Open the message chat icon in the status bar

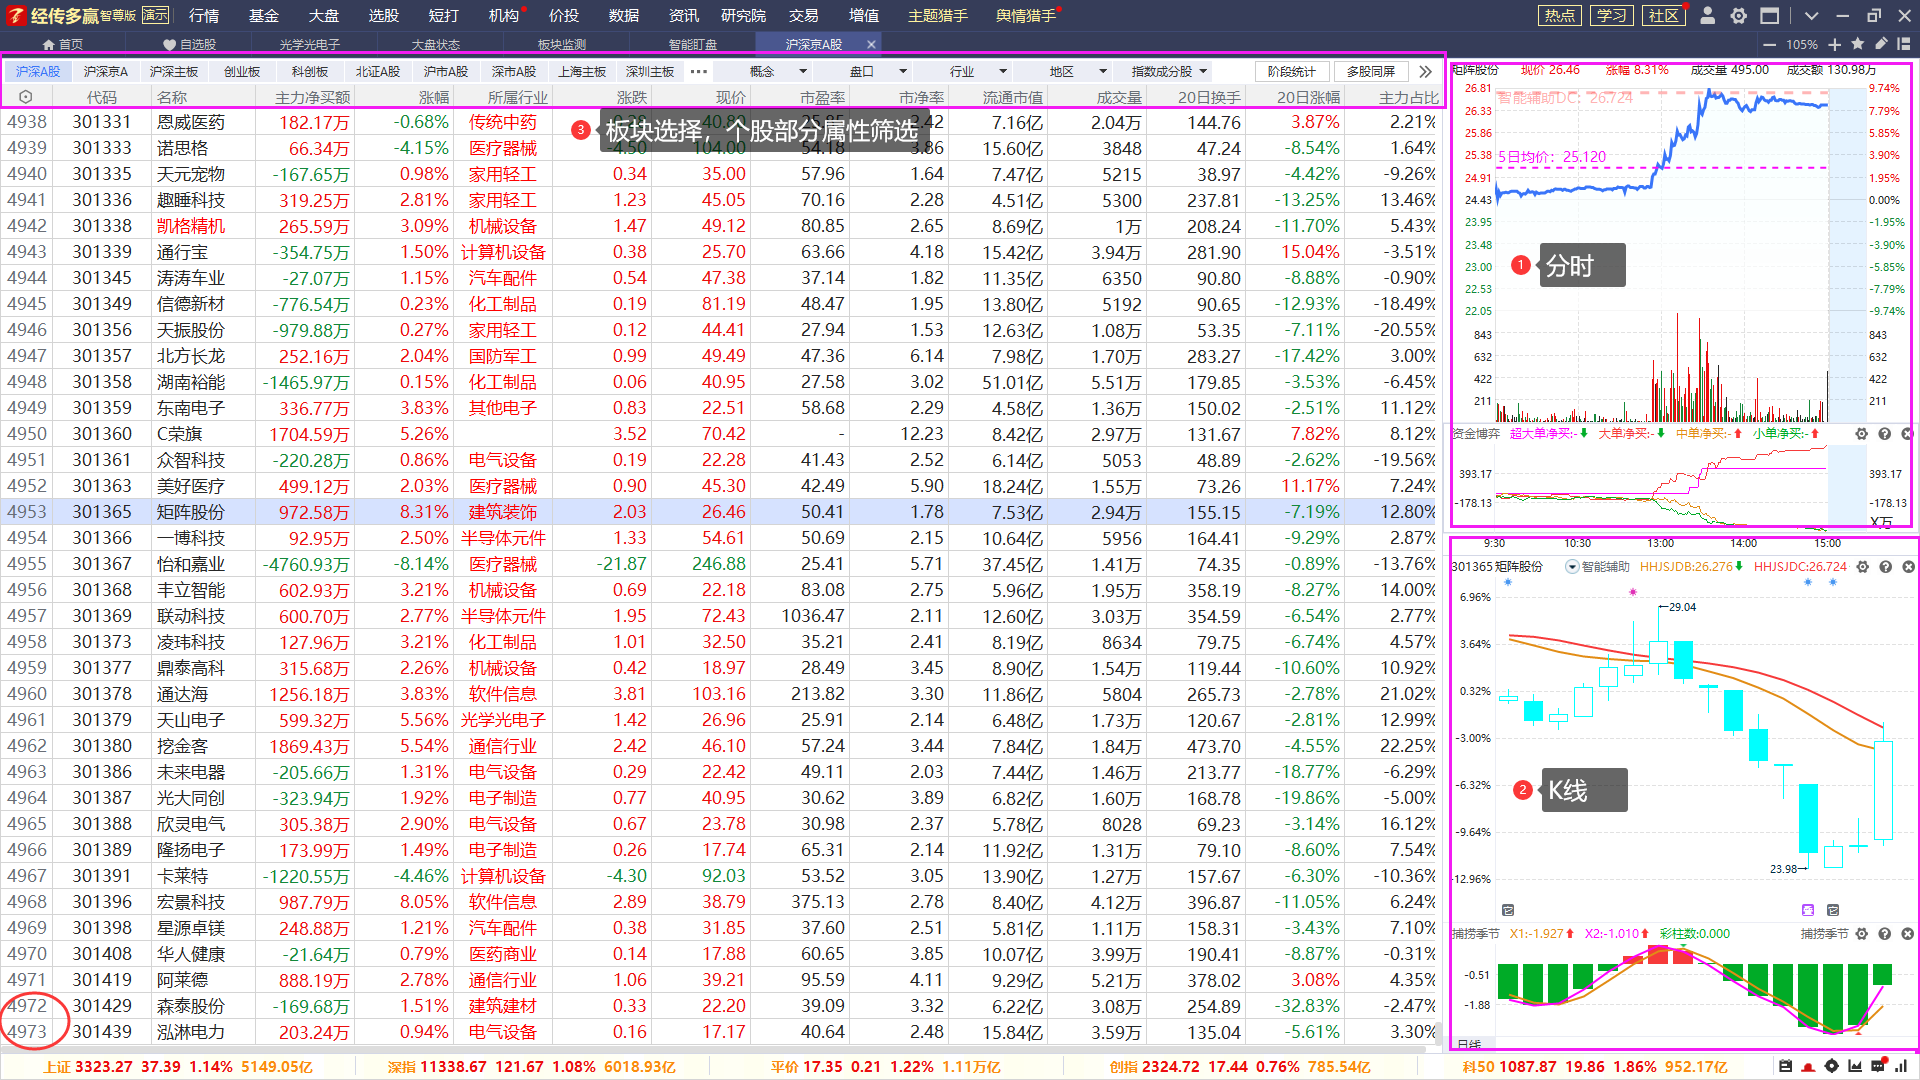tap(1878, 1065)
